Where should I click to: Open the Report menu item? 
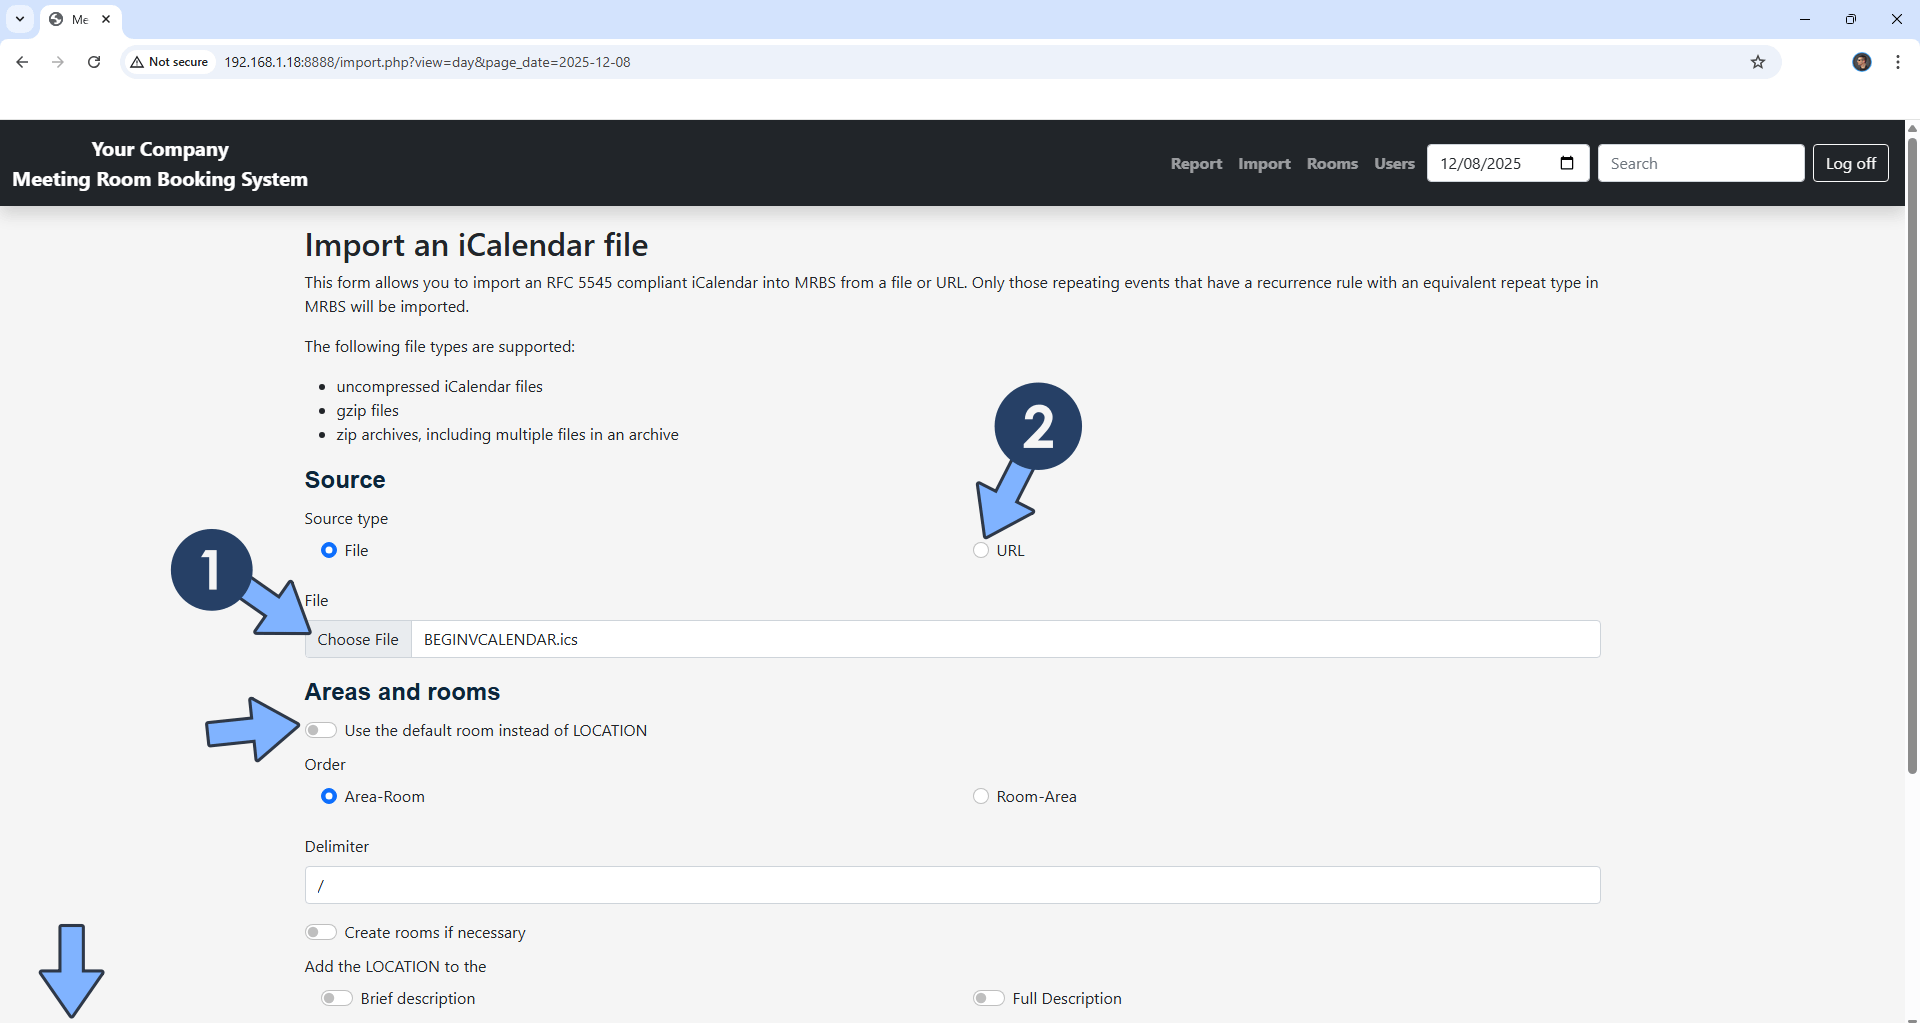(1196, 163)
